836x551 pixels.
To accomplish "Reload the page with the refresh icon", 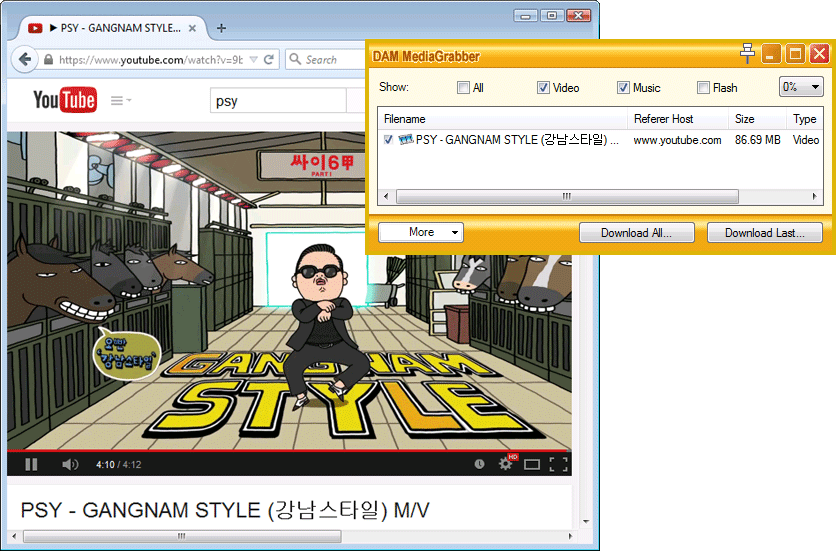I will [x=269, y=59].
